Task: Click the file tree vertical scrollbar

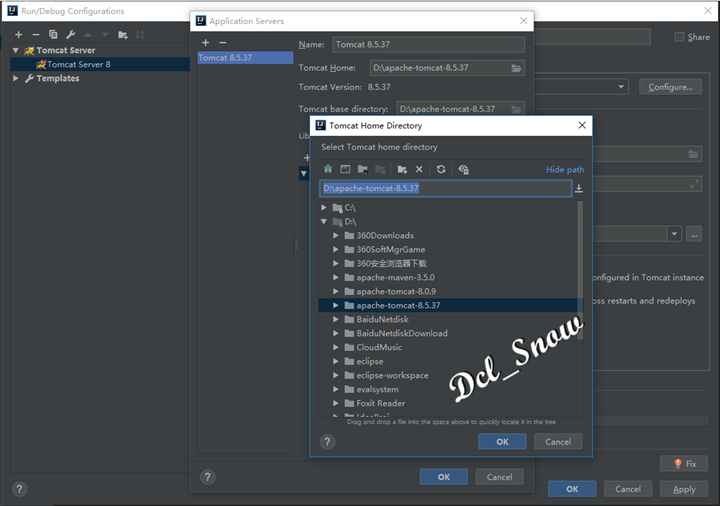Action: 580,270
